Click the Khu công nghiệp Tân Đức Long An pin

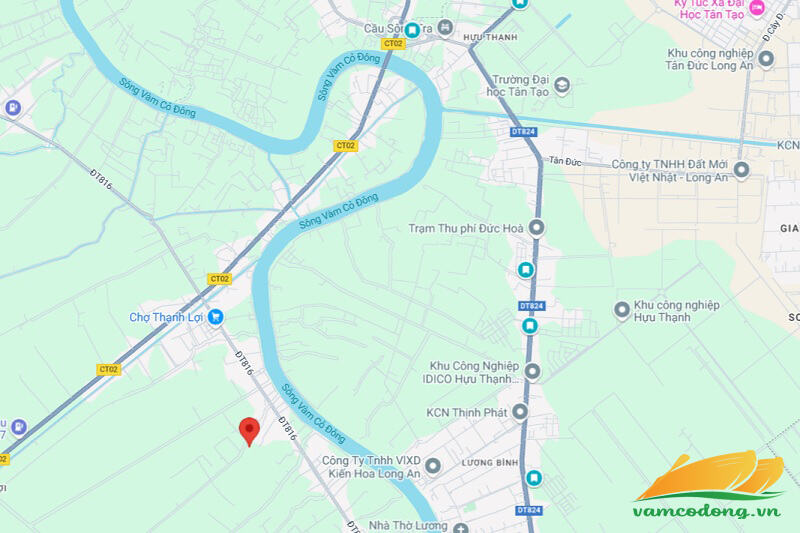[x=766, y=59]
